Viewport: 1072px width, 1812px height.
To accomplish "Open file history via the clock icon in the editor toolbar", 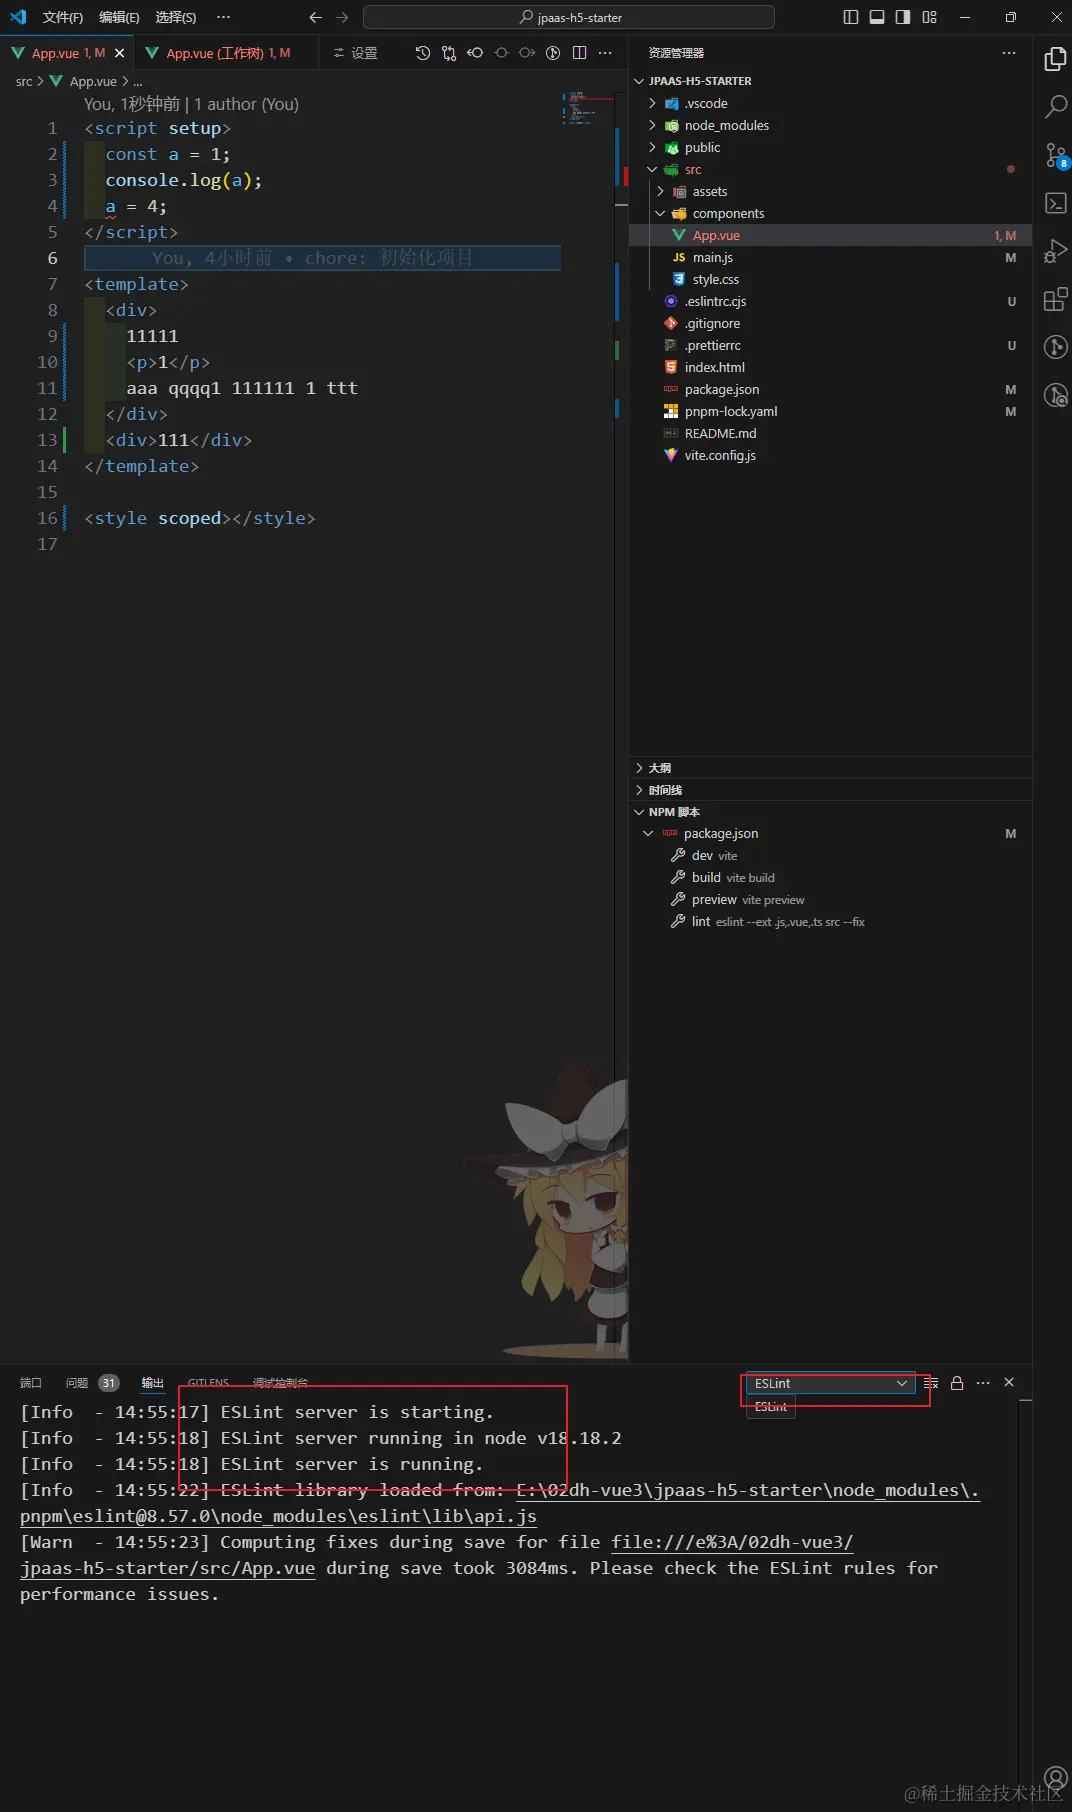I will tap(423, 53).
